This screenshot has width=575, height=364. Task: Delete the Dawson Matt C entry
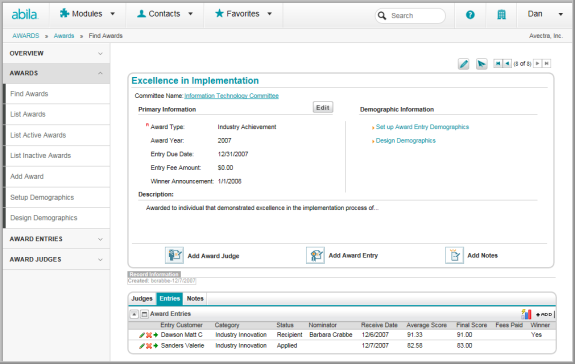pos(149,335)
